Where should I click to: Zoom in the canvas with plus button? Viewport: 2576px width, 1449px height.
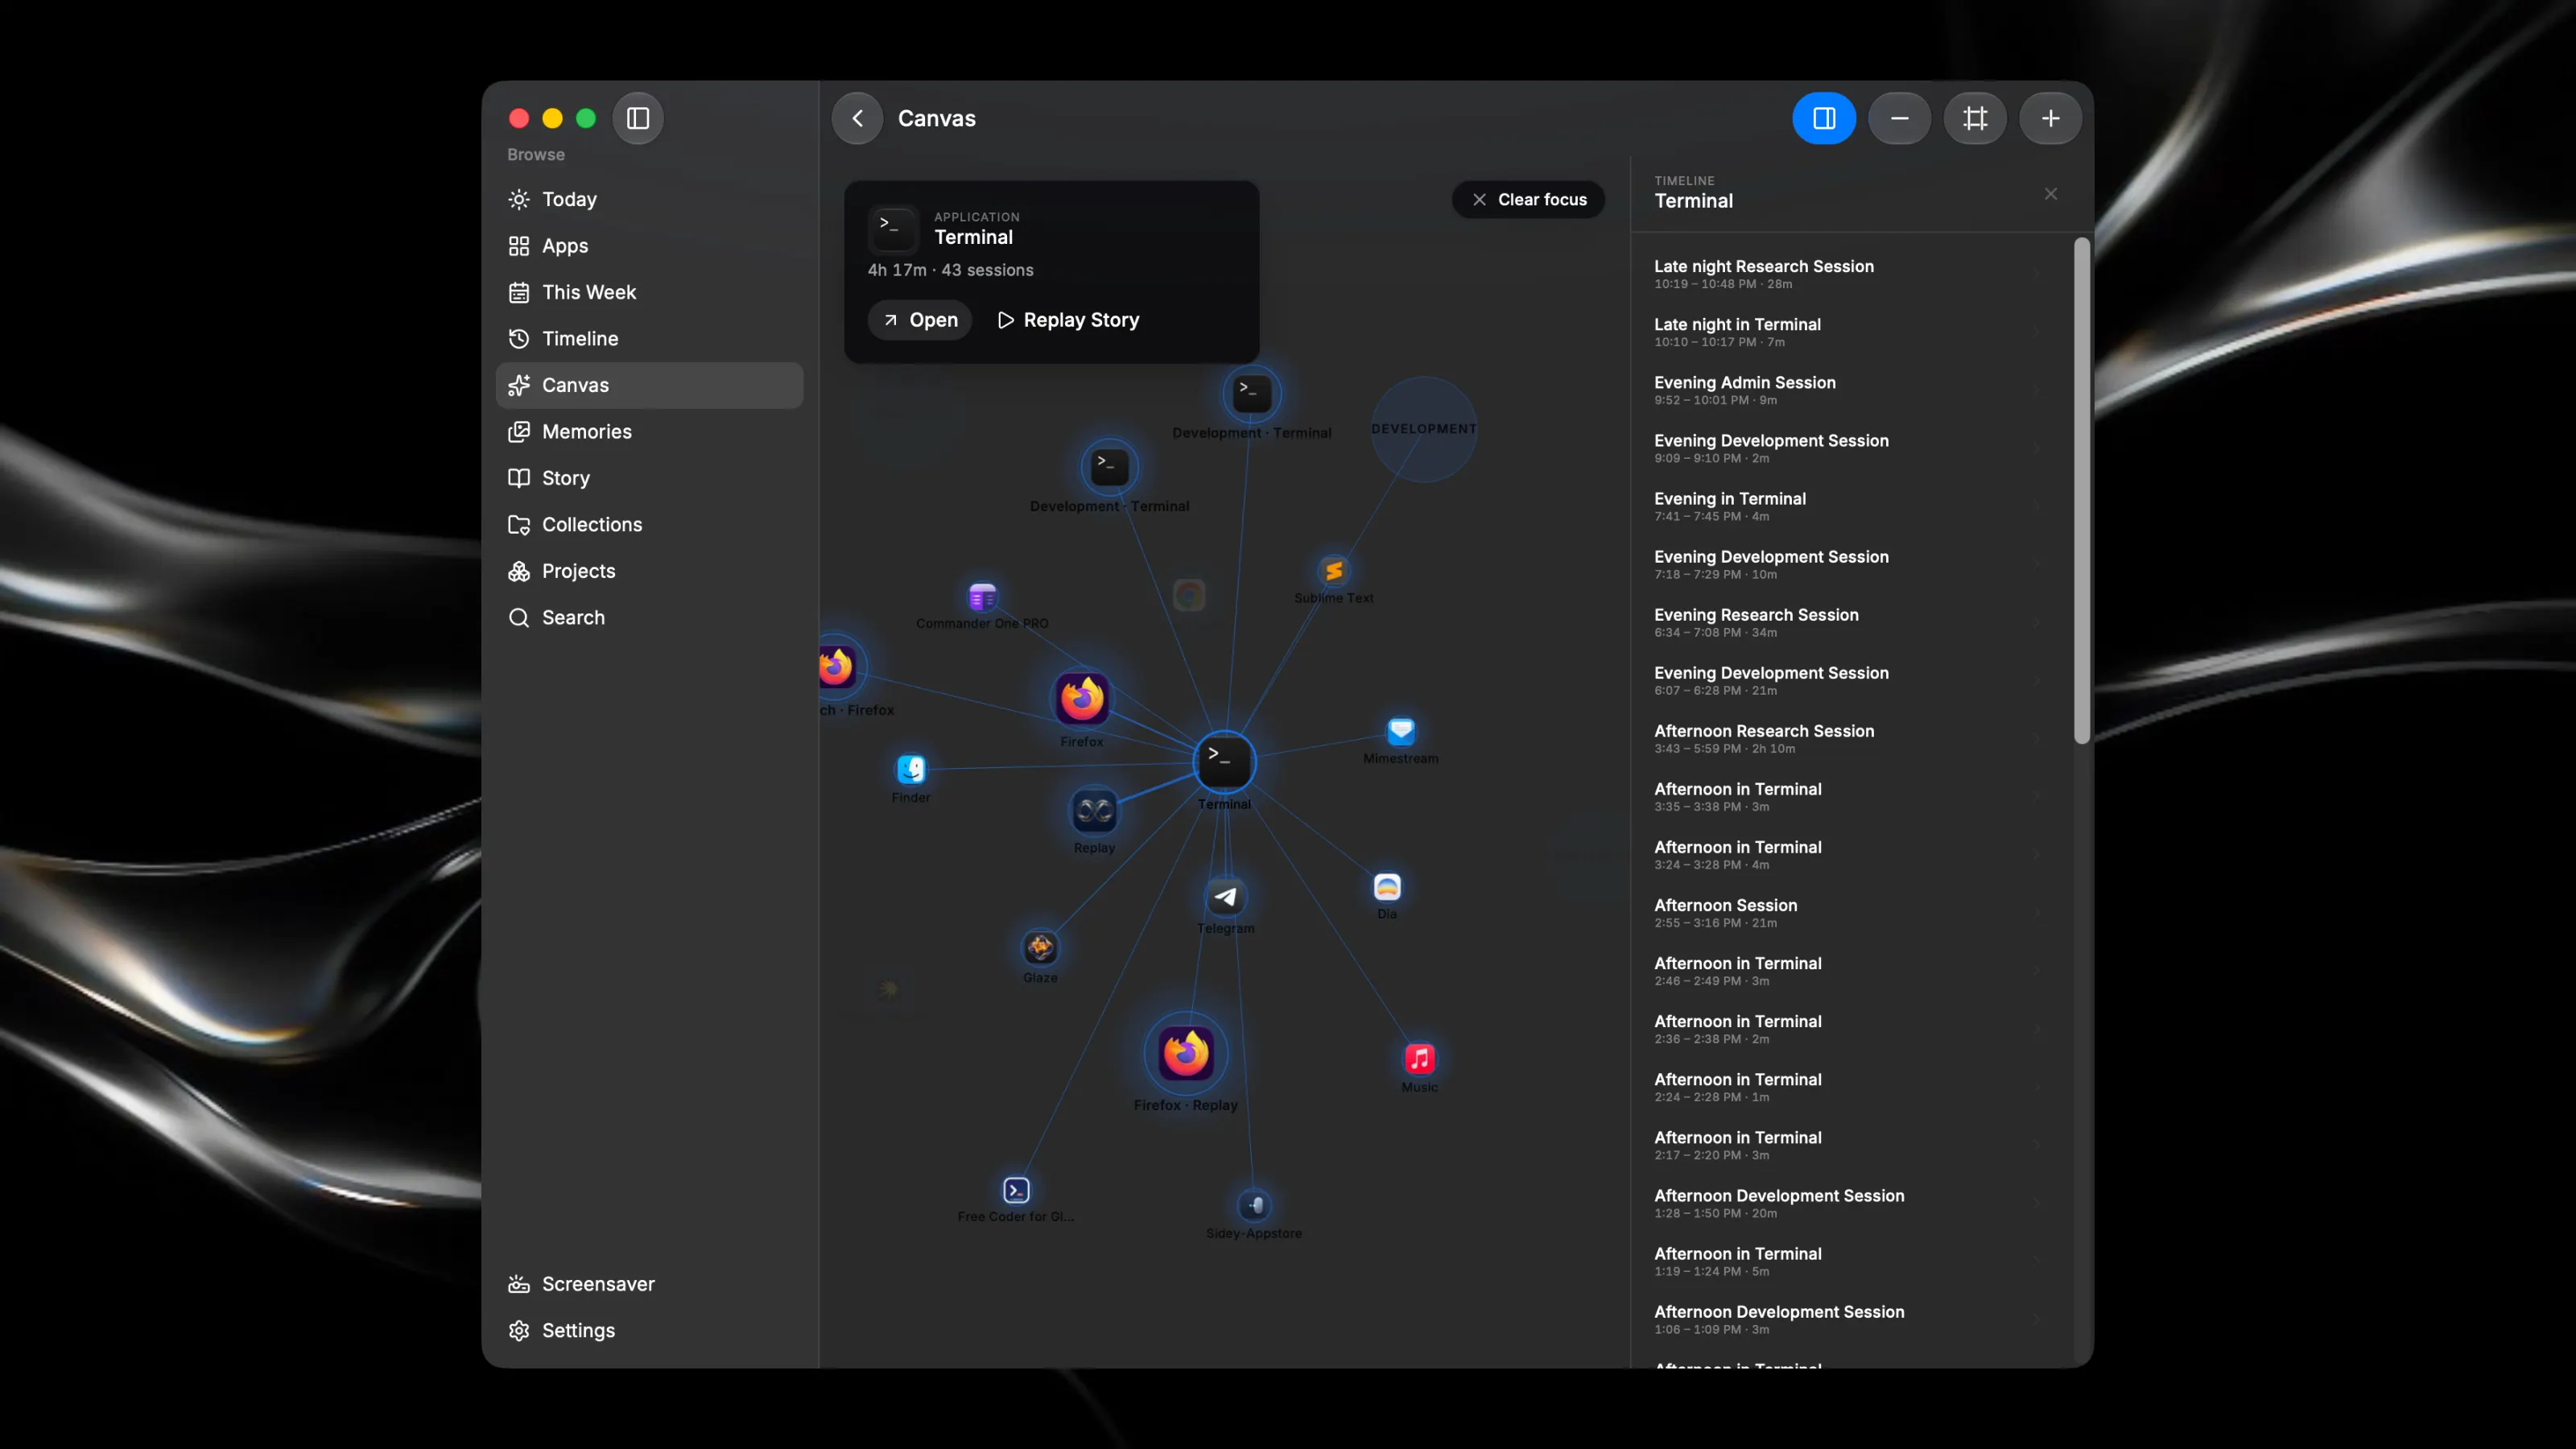[2050, 118]
